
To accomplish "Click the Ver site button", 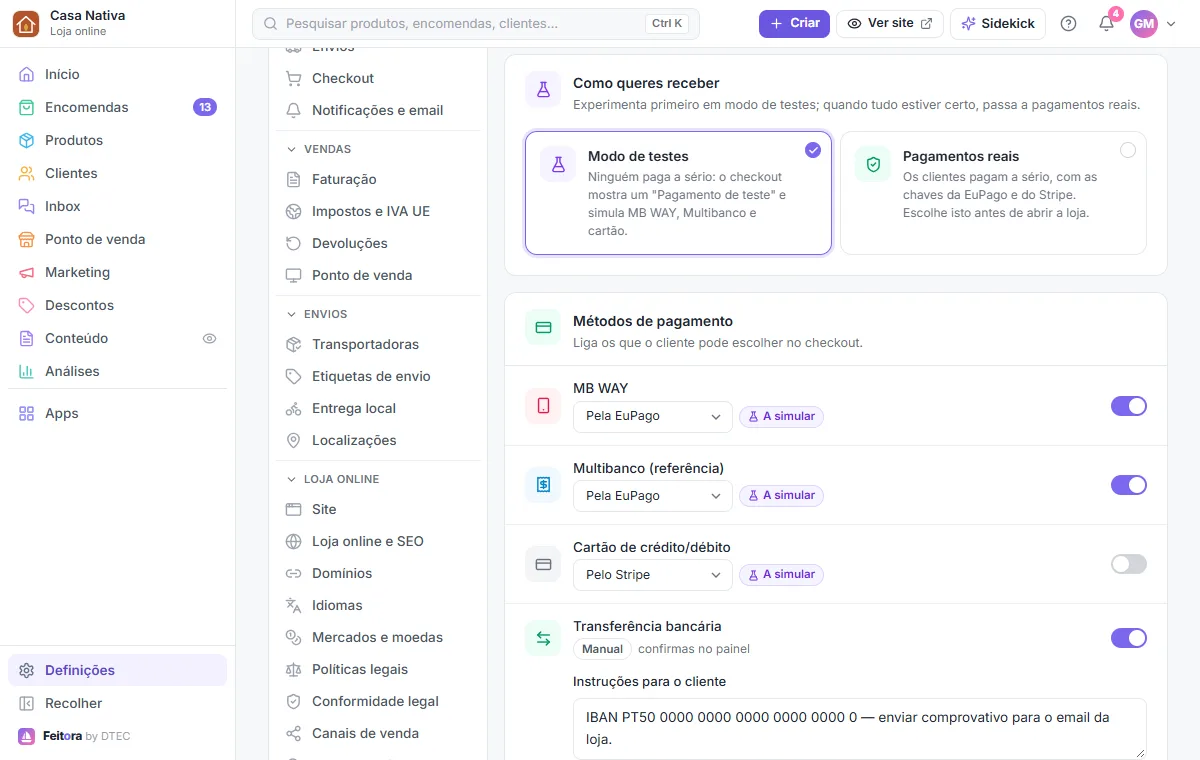I will (x=890, y=23).
